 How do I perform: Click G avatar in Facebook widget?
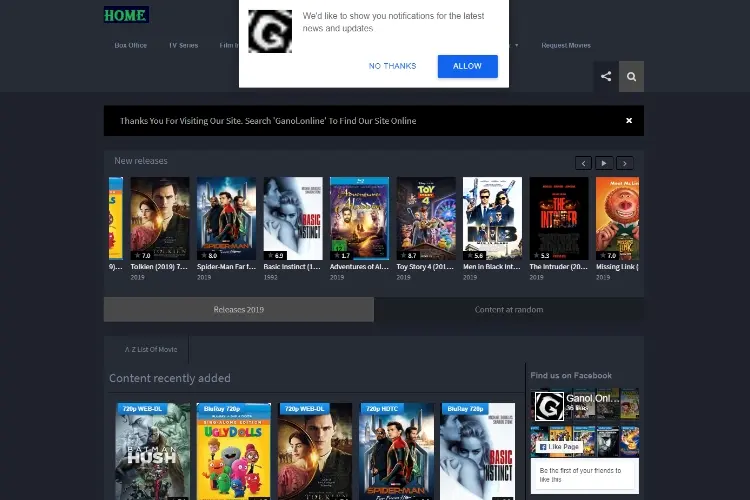(x=549, y=406)
